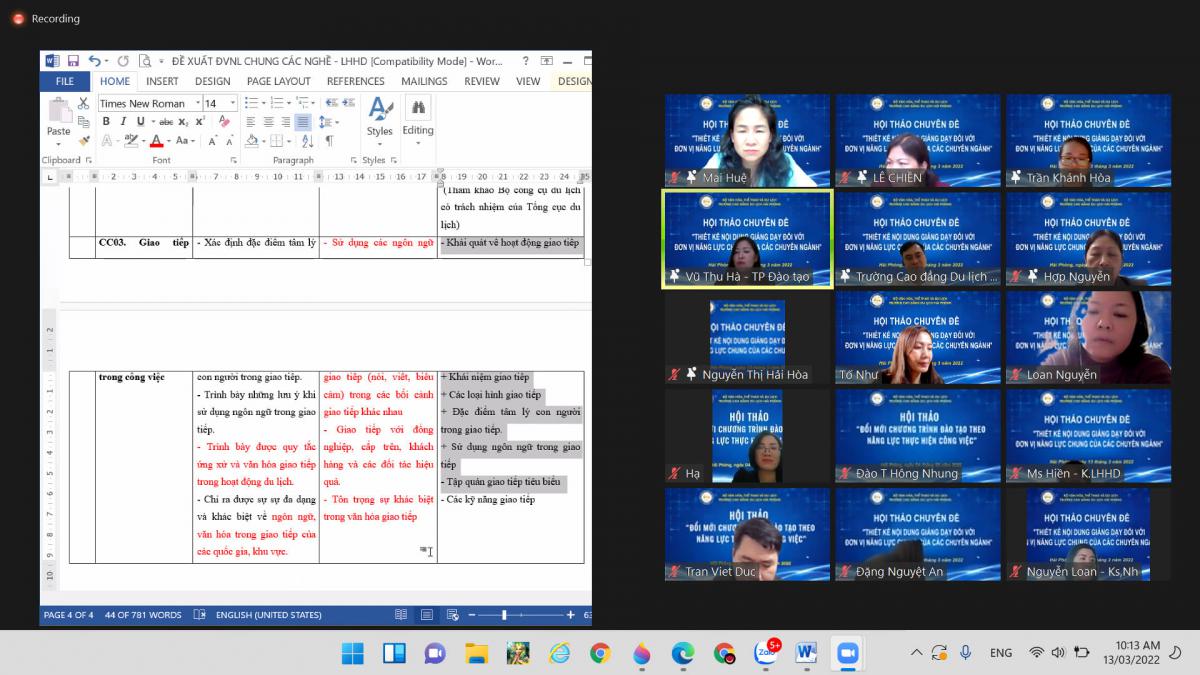Click PAGE 4 OF 4 status indicator
This screenshot has height=675, width=1200.
(68, 615)
